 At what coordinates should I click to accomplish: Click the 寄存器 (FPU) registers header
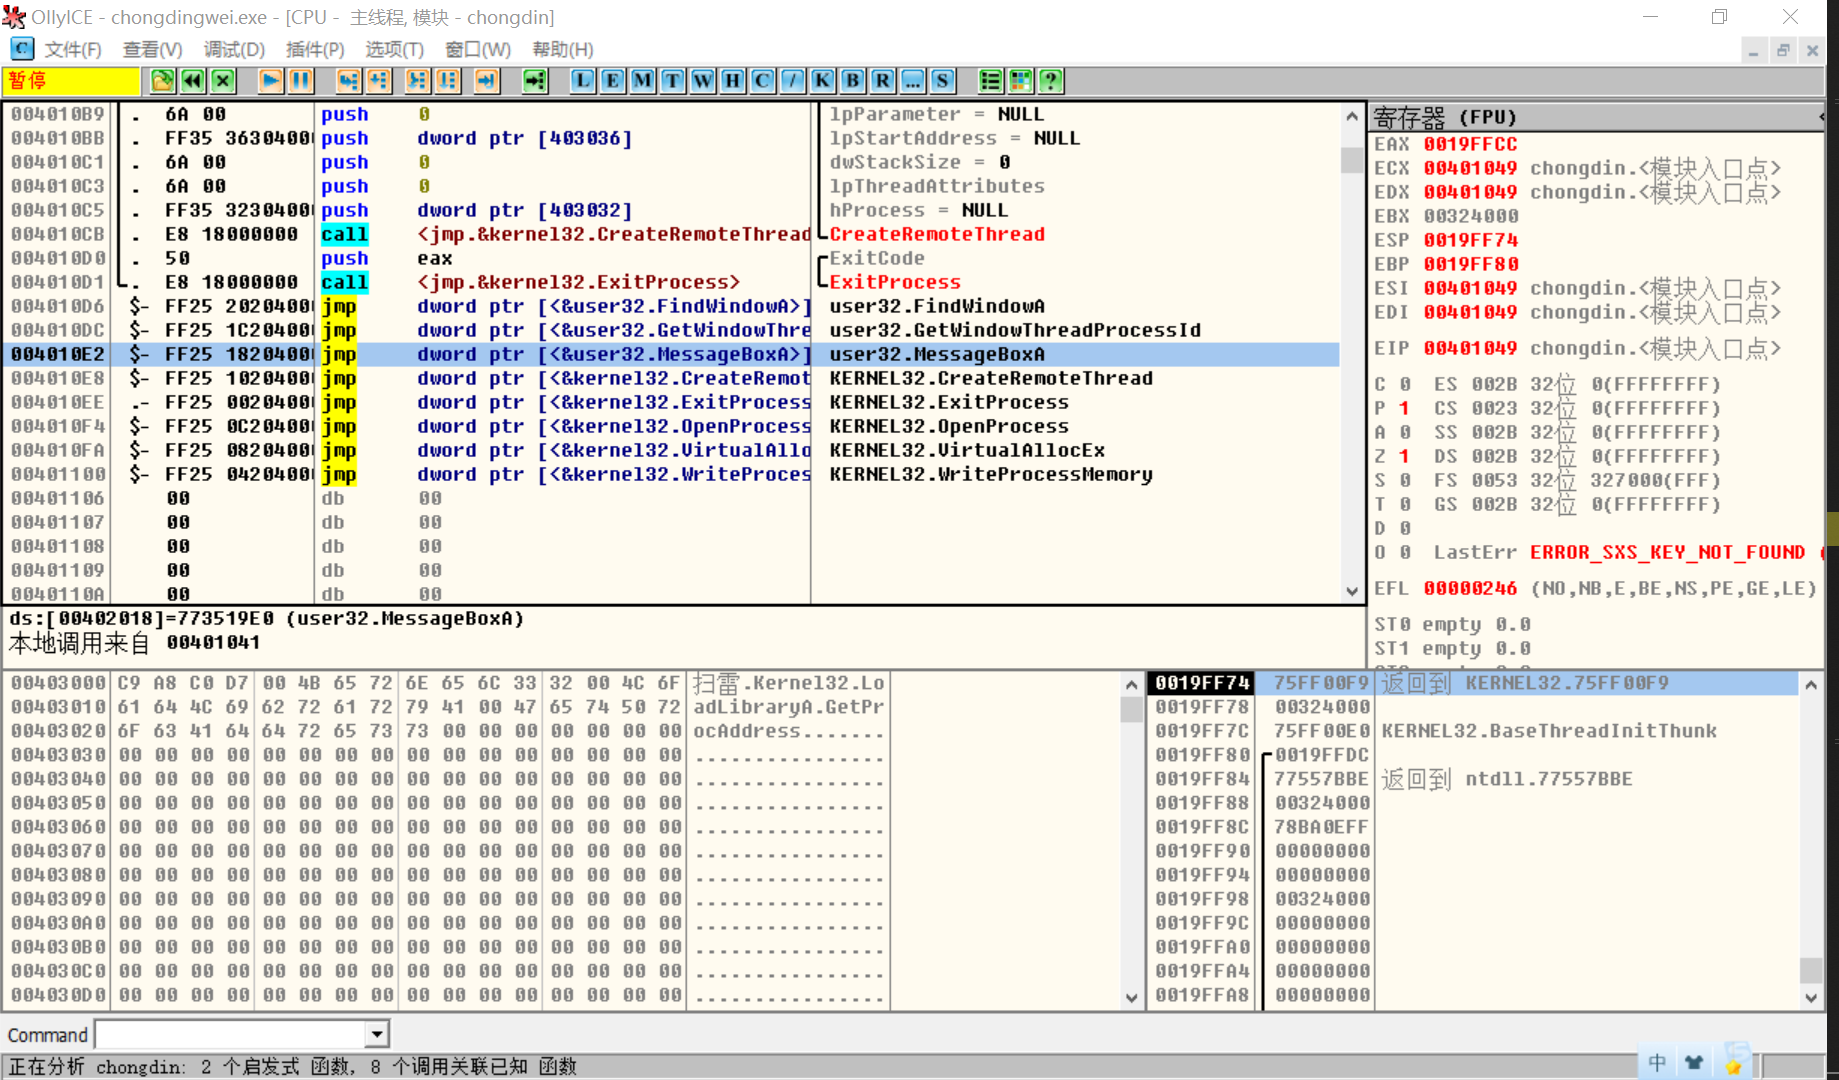tap(1596, 118)
